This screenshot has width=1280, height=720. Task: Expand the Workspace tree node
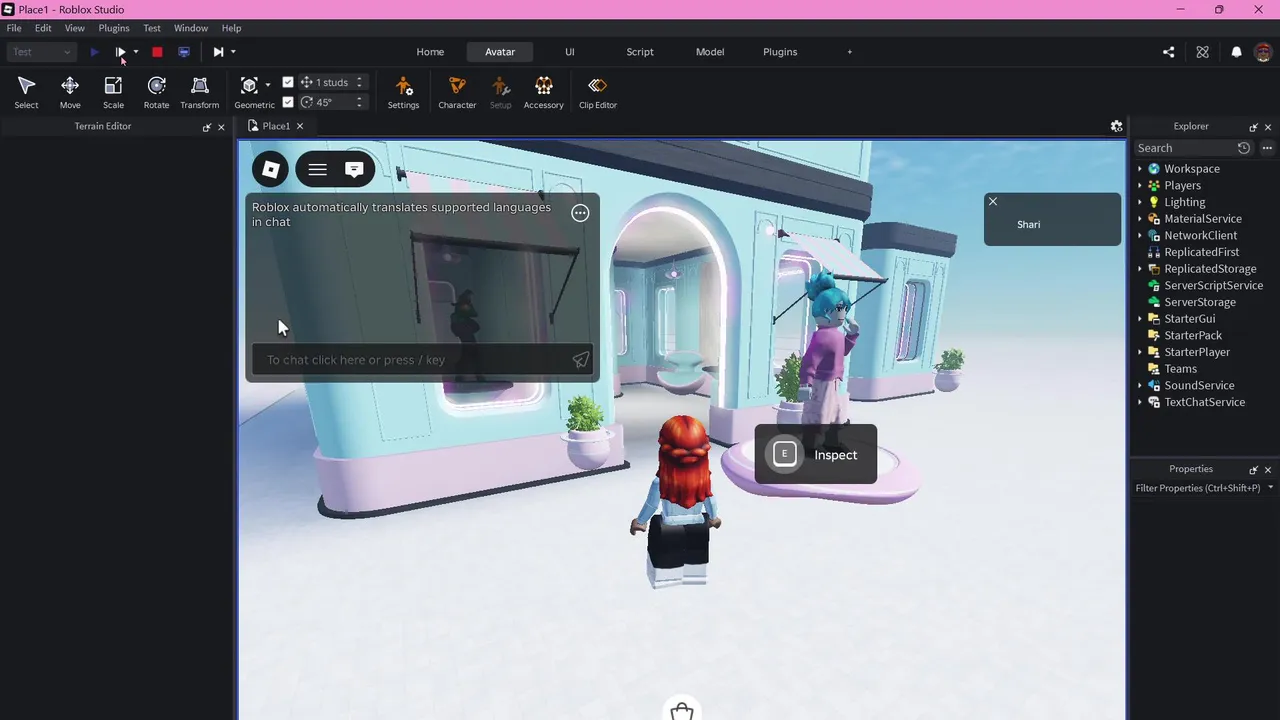(1140, 169)
